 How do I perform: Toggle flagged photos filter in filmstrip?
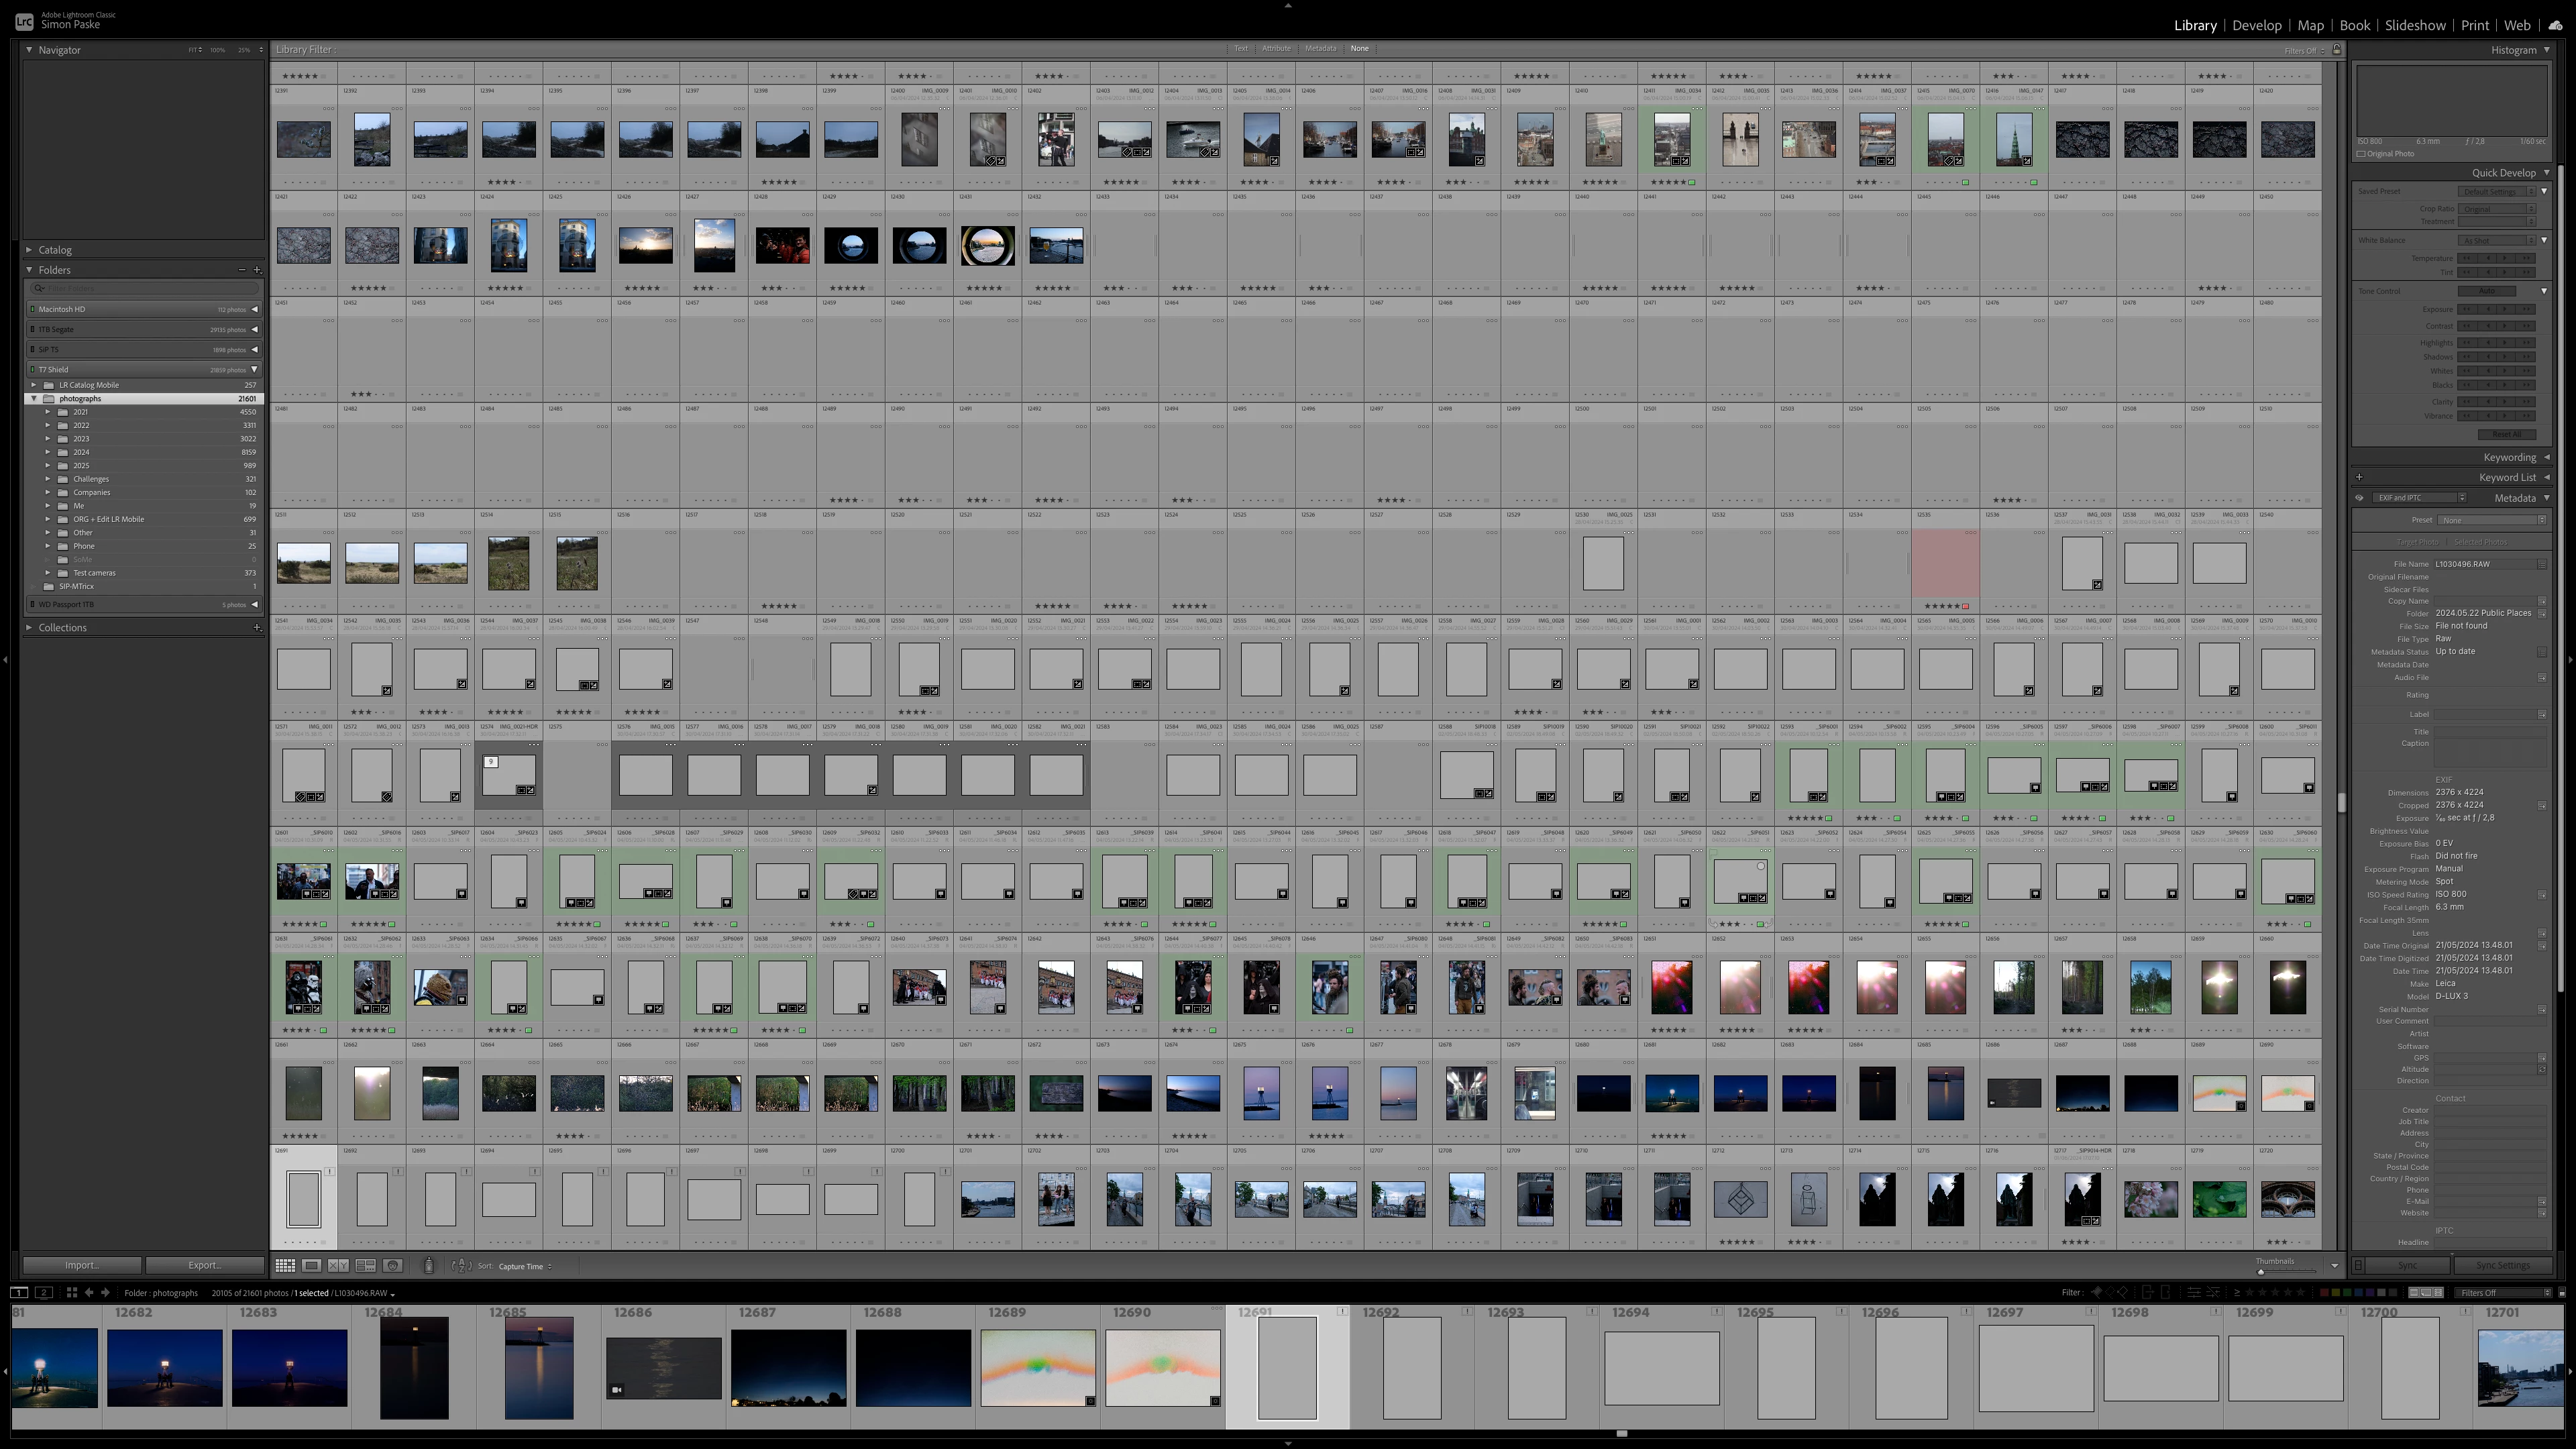[2097, 1292]
